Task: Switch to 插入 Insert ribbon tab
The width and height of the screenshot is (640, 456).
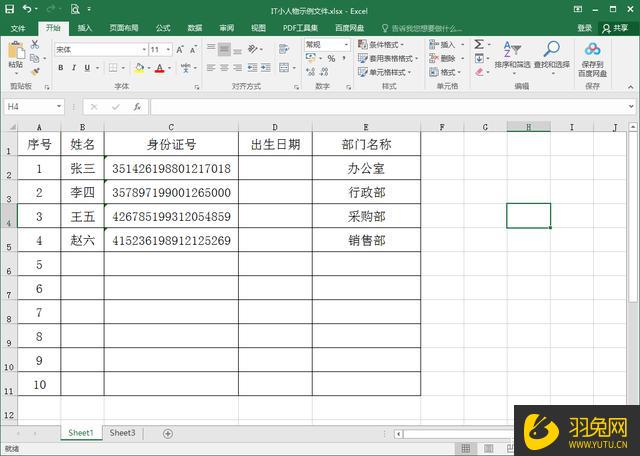Action: pos(85,28)
